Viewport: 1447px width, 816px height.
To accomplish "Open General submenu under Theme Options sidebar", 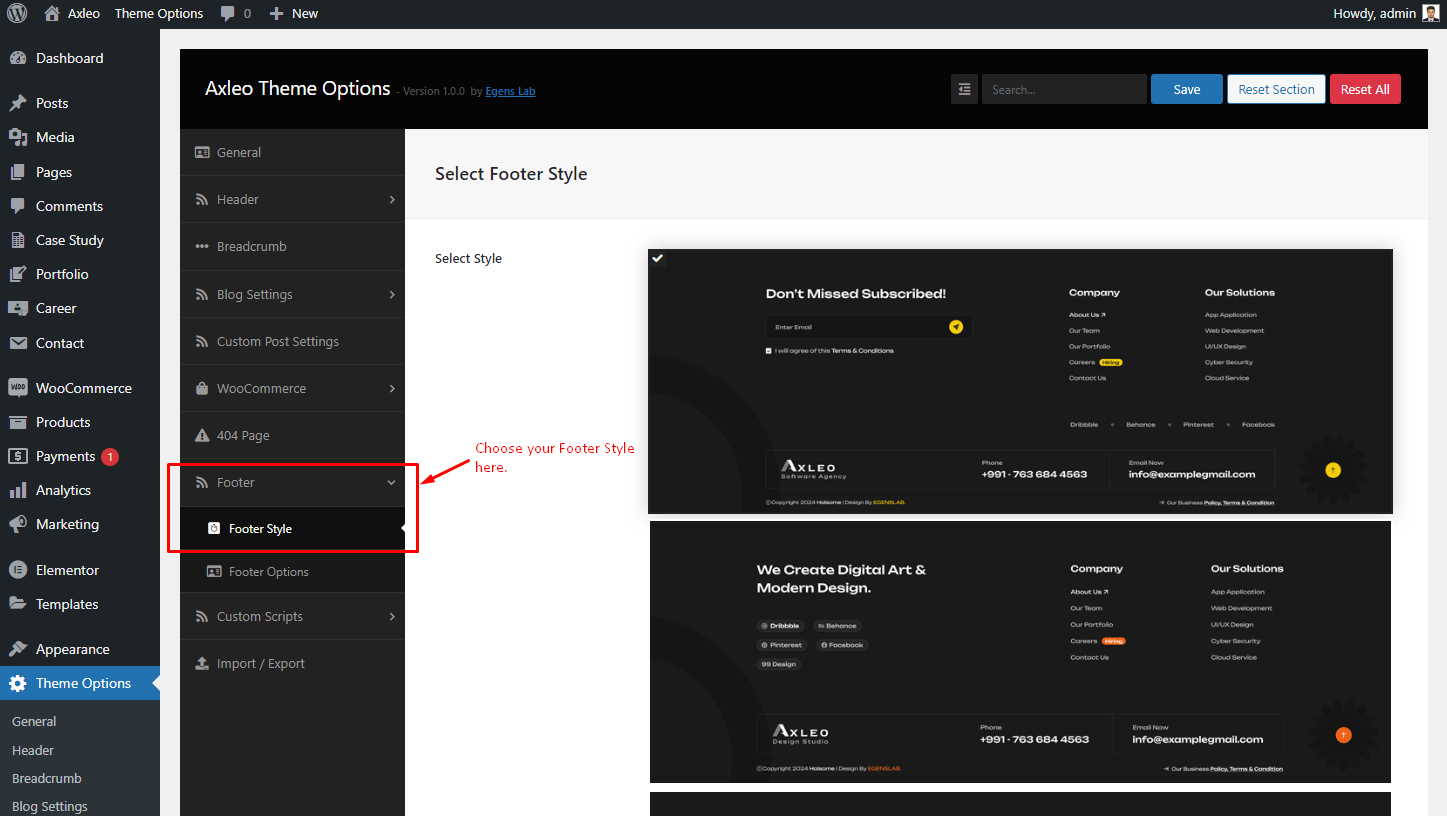I will 34,721.
